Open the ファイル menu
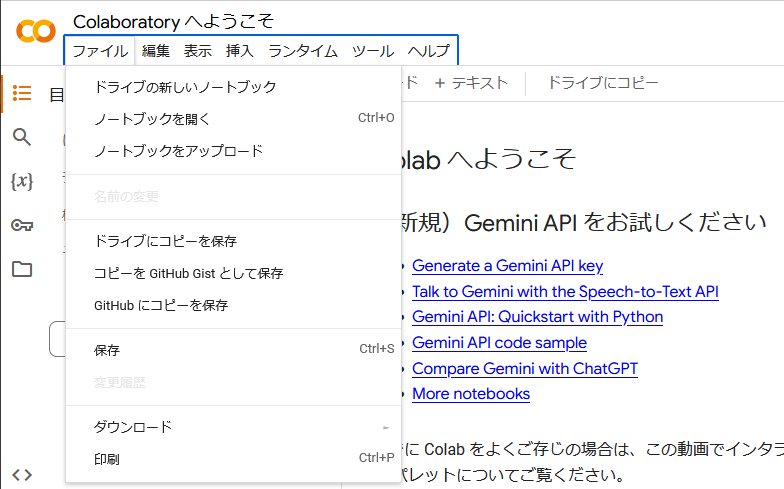Image resolution: width=784 pixels, height=489 pixels. (x=100, y=51)
